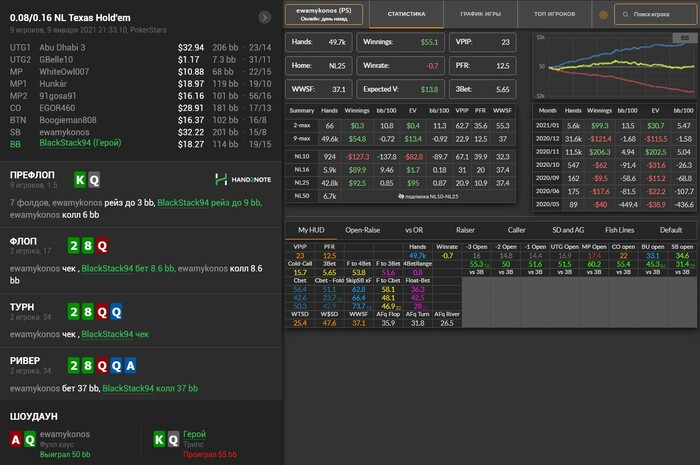Click the Home NL25 stat box
Viewport: 700px width, 465px height.
coord(318,66)
